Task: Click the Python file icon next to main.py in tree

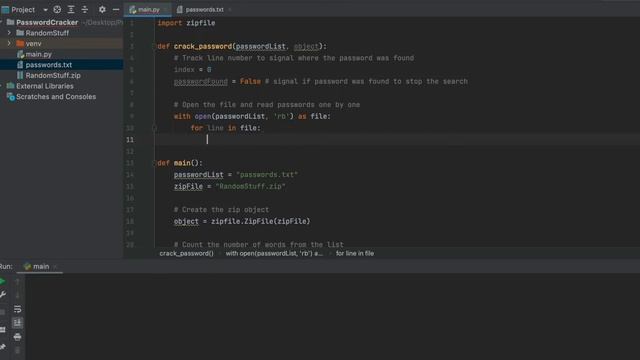Action: [20, 54]
